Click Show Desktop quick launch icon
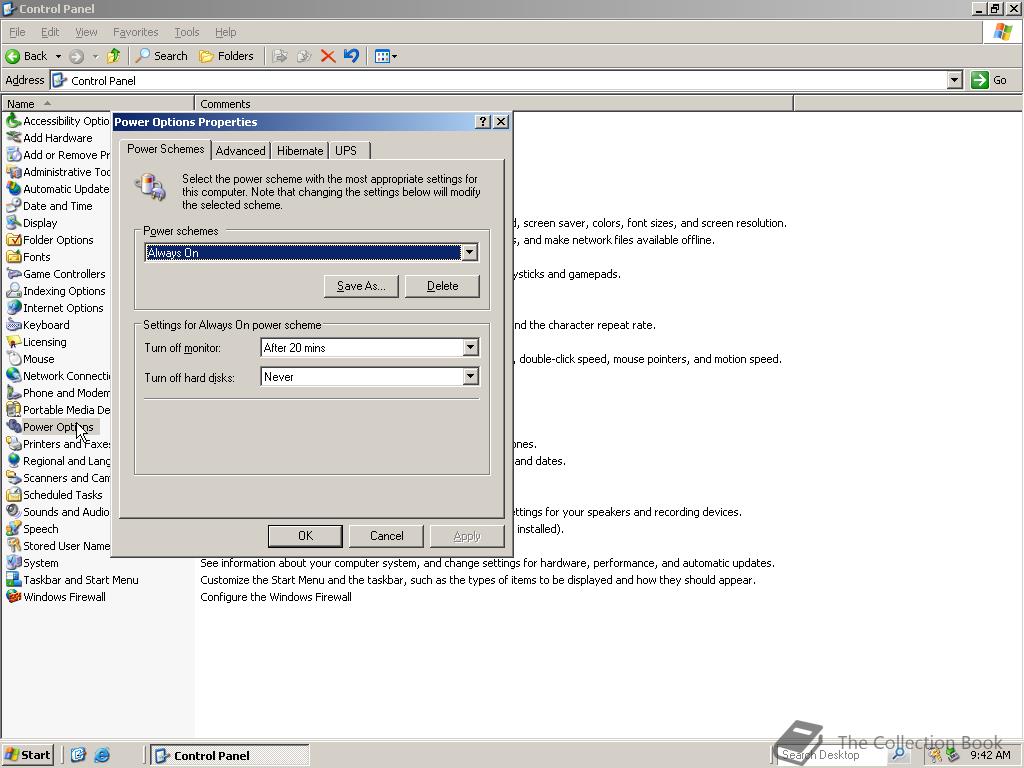 [x=78, y=755]
